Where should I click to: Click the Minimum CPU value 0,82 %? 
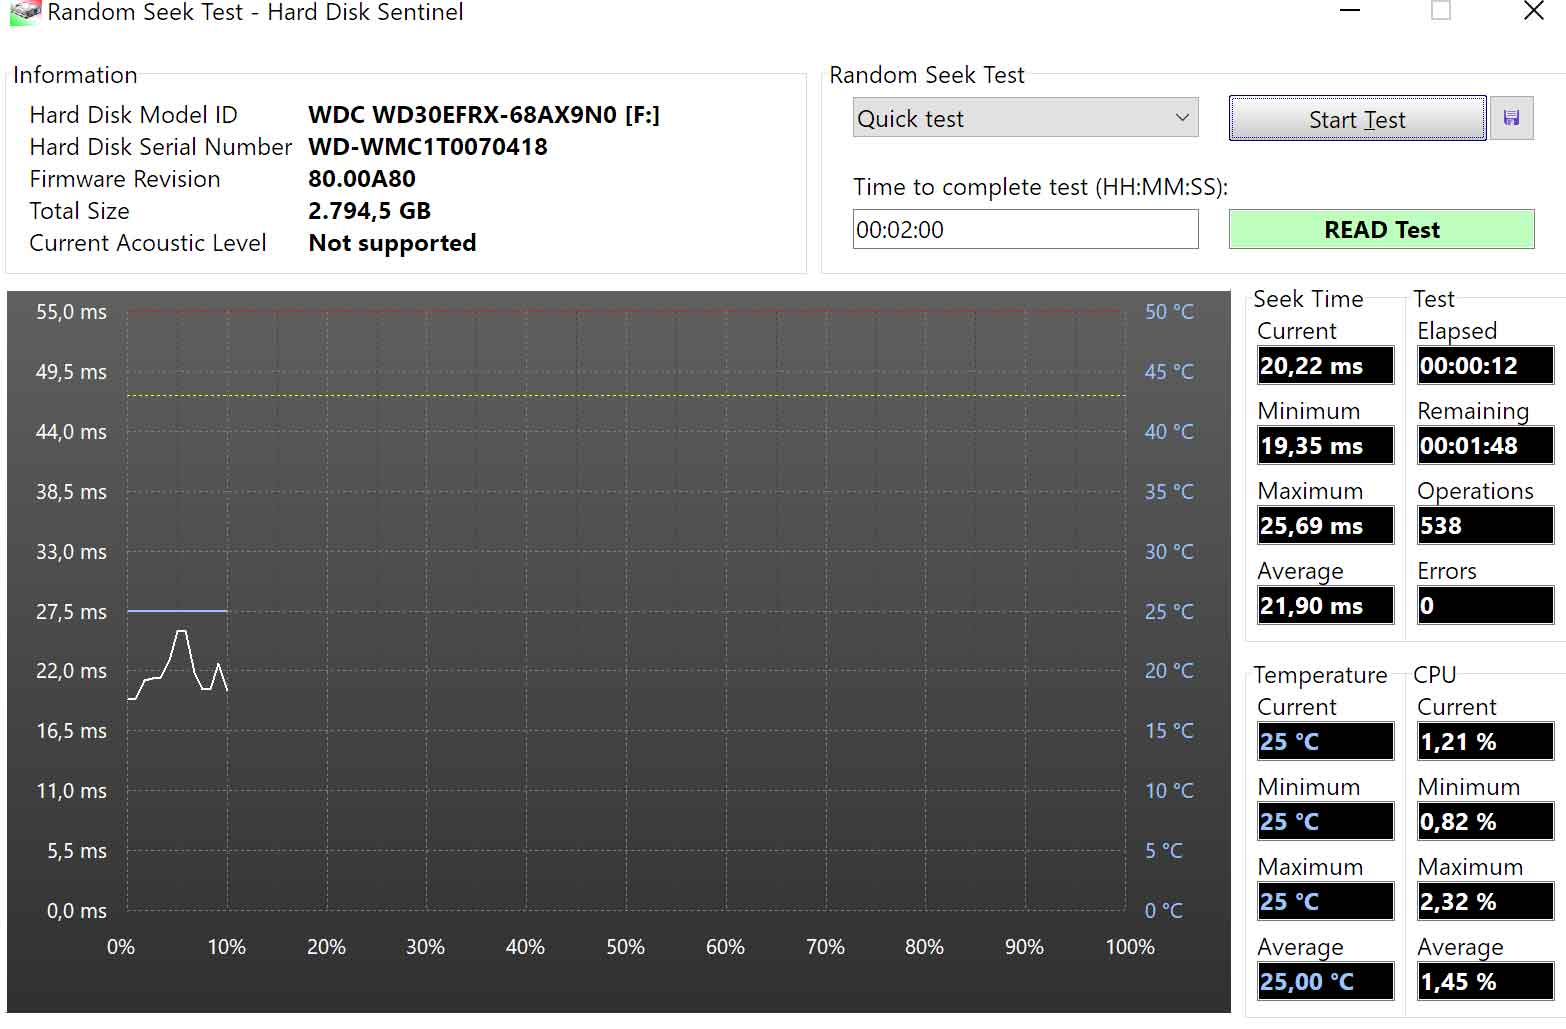coord(1485,821)
